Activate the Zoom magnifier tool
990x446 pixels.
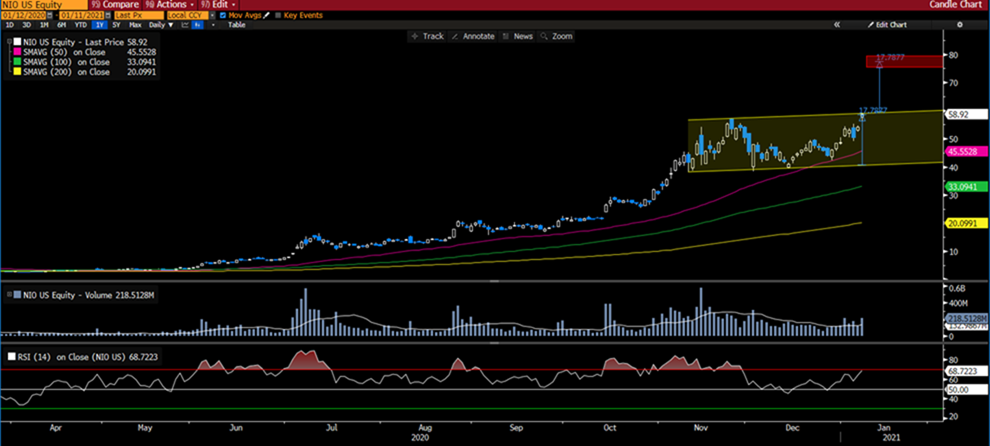[556, 36]
